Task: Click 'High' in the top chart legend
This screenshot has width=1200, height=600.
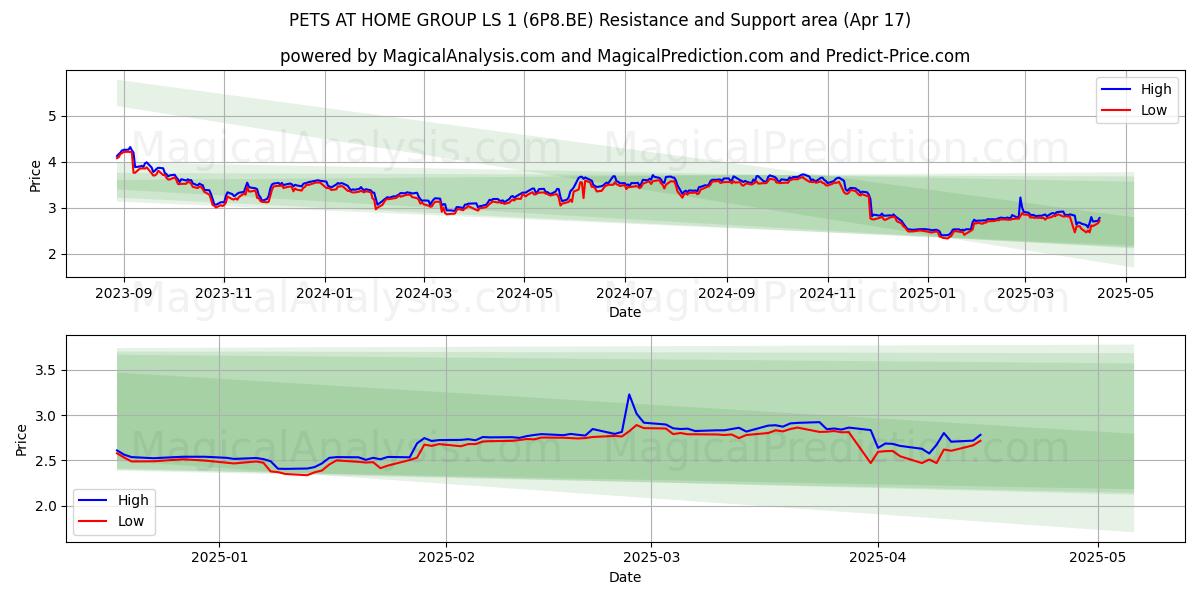Action: 1156,89
